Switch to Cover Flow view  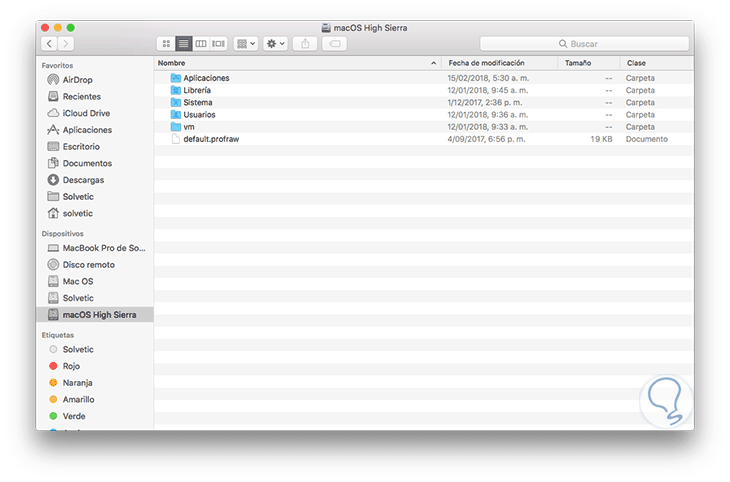218,44
